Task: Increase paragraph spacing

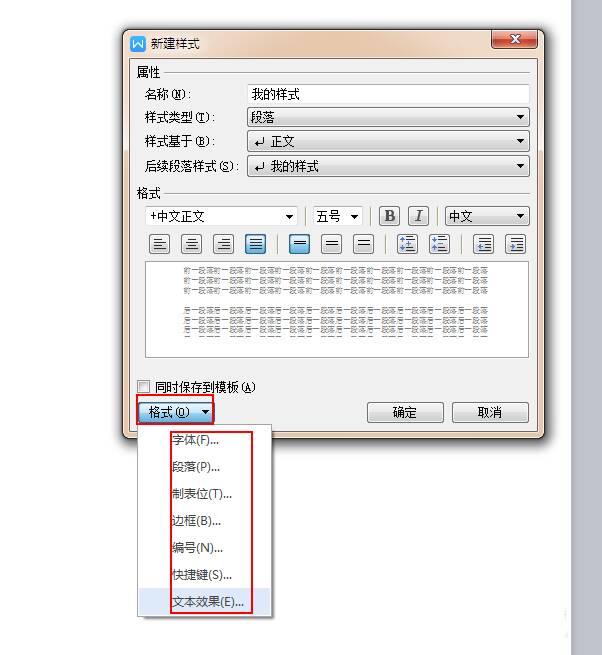Action: pyautogui.click(x=407, y=244)
